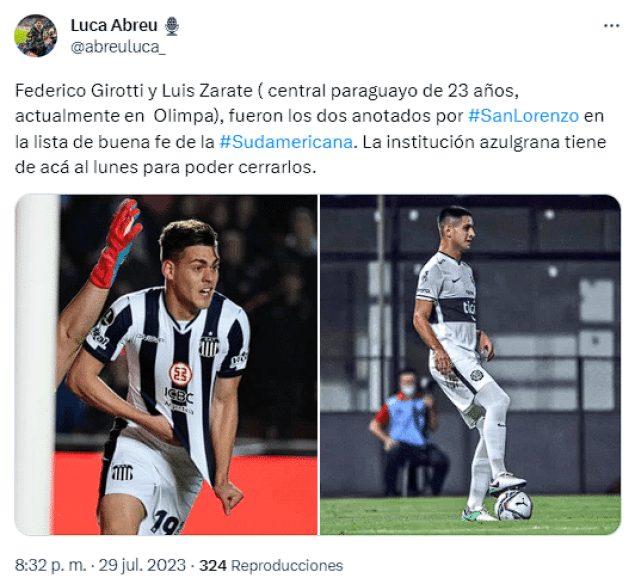Screen dimensions: 635x578
Task: Click the club crest on the striped jersey
Action: pos(209,346)
